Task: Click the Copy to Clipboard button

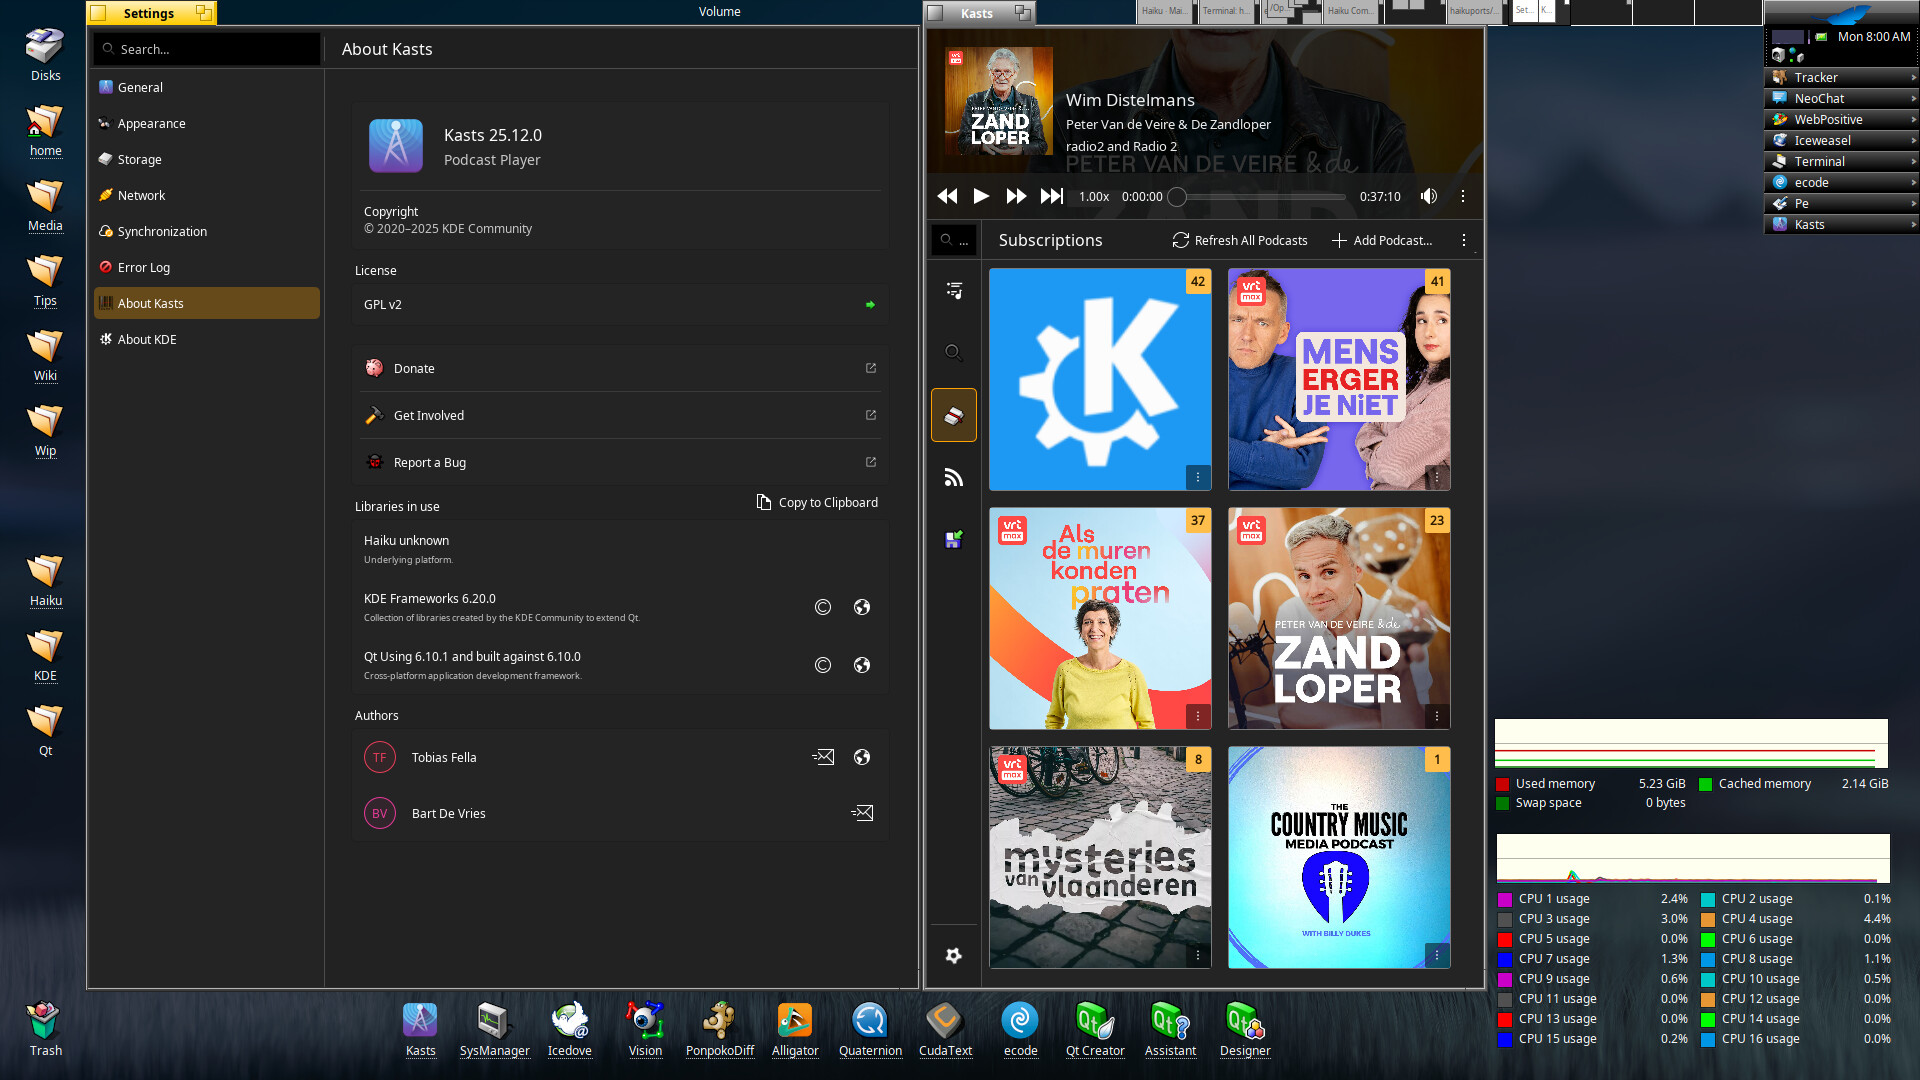Action: [x=817, y=502]
